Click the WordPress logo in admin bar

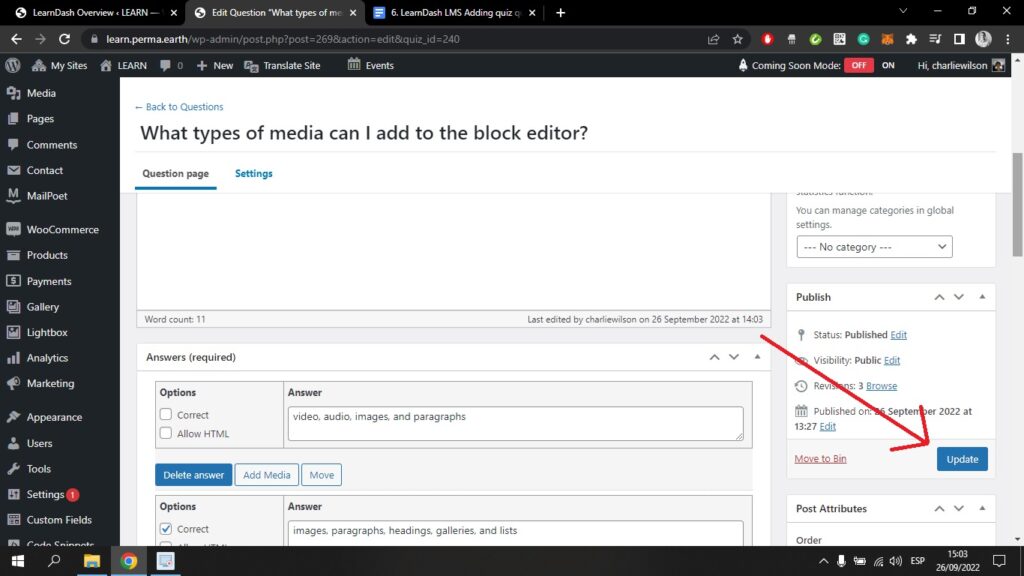pos(13,65)
